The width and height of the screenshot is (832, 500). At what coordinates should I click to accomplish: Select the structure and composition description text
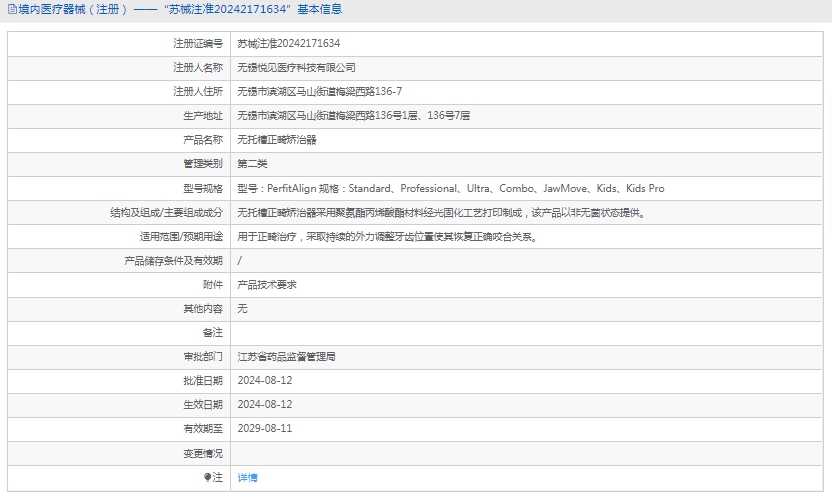tap(441, 213)
